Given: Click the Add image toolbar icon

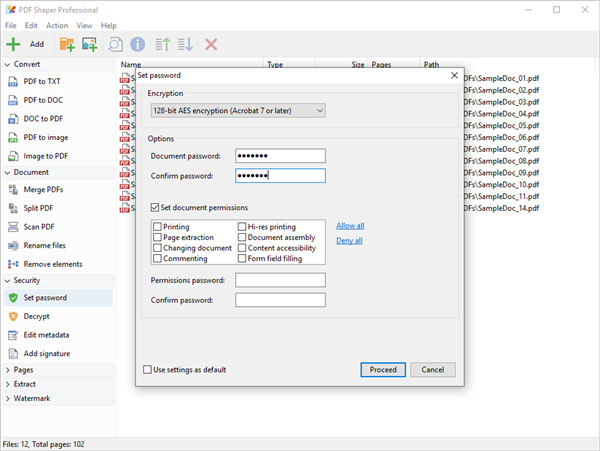Looking at the screenshot, I should [90, 44].
